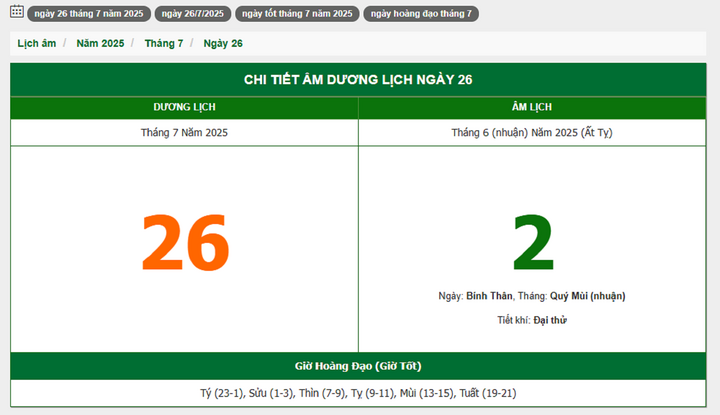Click the calendar icon at top left
The width and height of the screenshot is (720, 415).
pos(16,13)
